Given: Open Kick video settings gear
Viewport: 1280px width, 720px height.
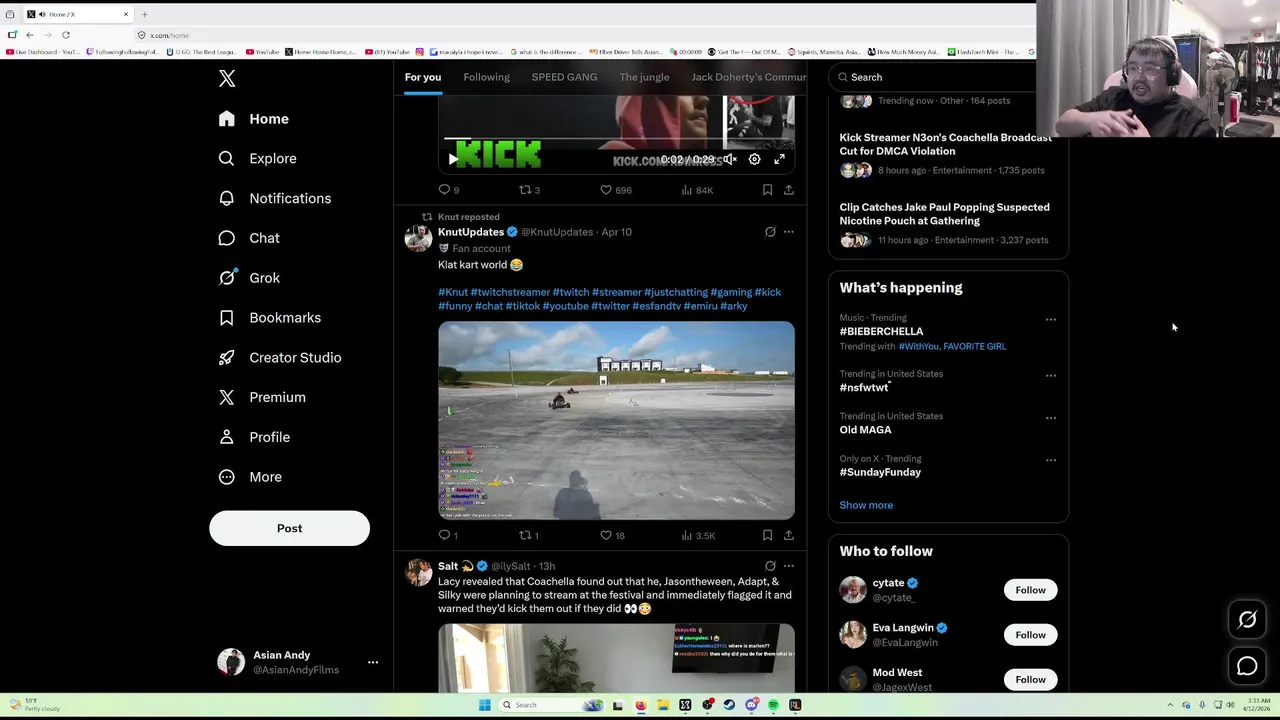Looking at the screenshot, I should 755,159.
